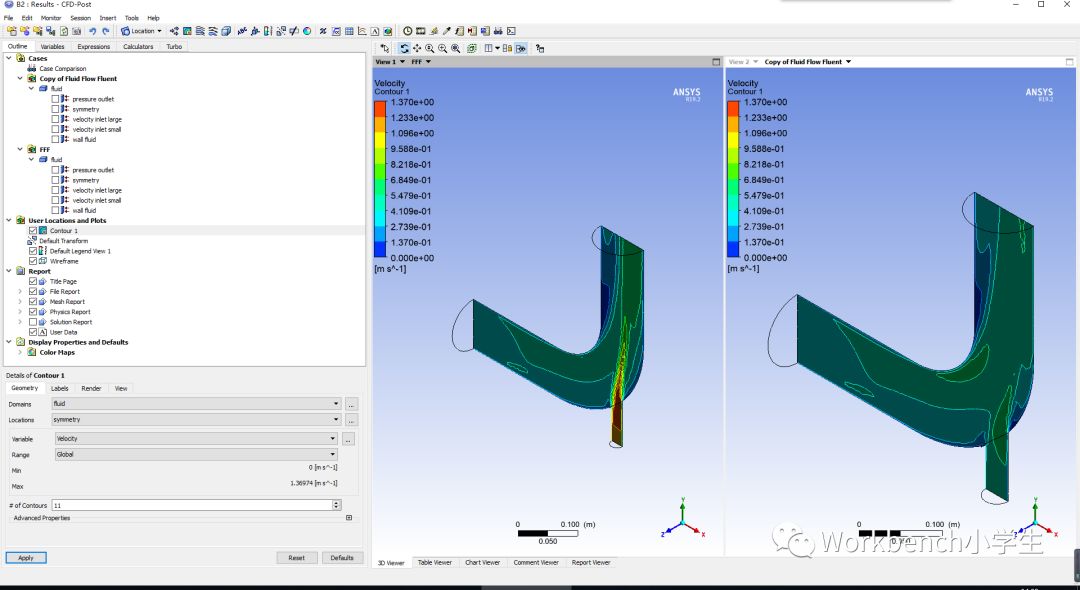Viewport: 1080px width, 590px height.
Task: Click the # of Contours spinner arrows
Action: (337, 505)
